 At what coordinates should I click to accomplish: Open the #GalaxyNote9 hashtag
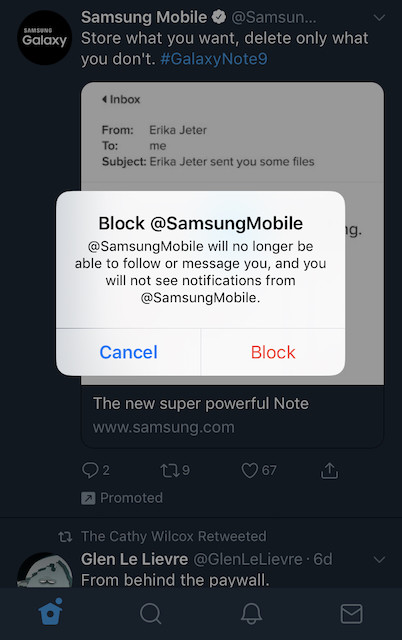214,59
